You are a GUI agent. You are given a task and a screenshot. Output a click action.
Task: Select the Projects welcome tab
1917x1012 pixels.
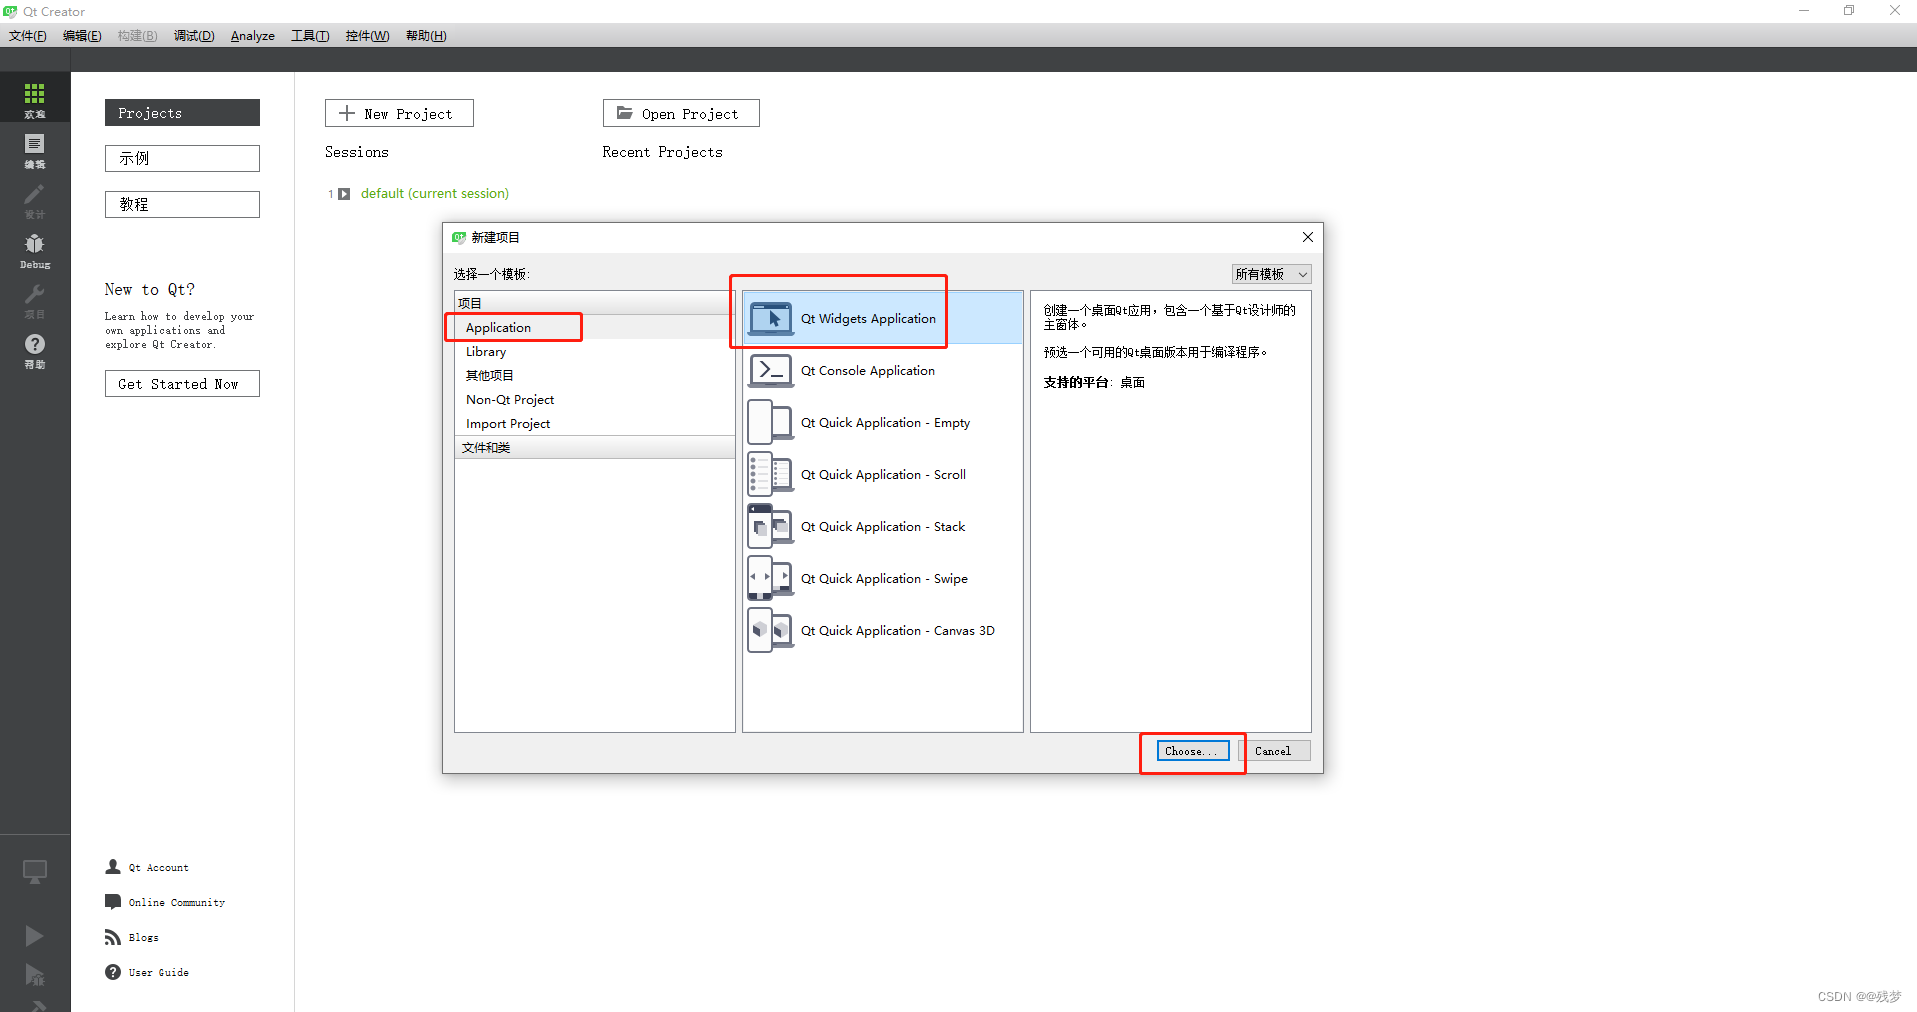(182, 113)
